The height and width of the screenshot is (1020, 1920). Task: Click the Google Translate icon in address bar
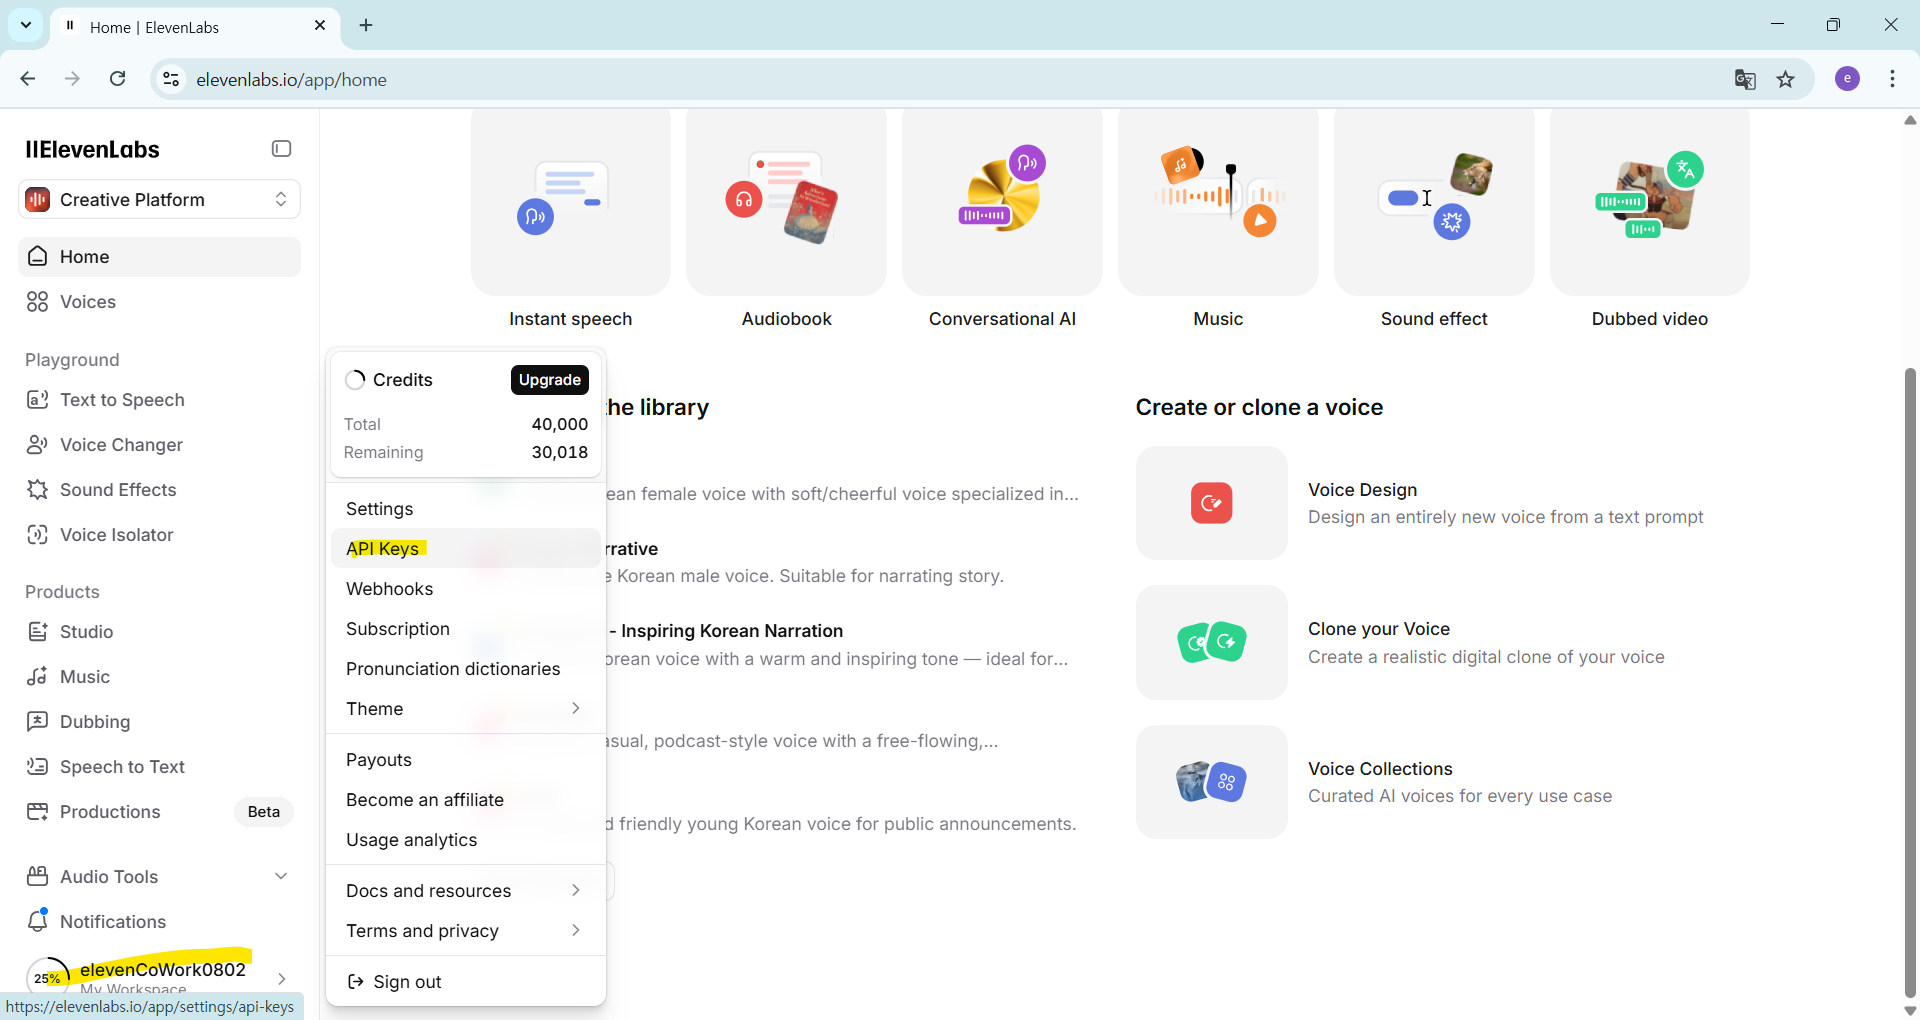[1745, 80]
